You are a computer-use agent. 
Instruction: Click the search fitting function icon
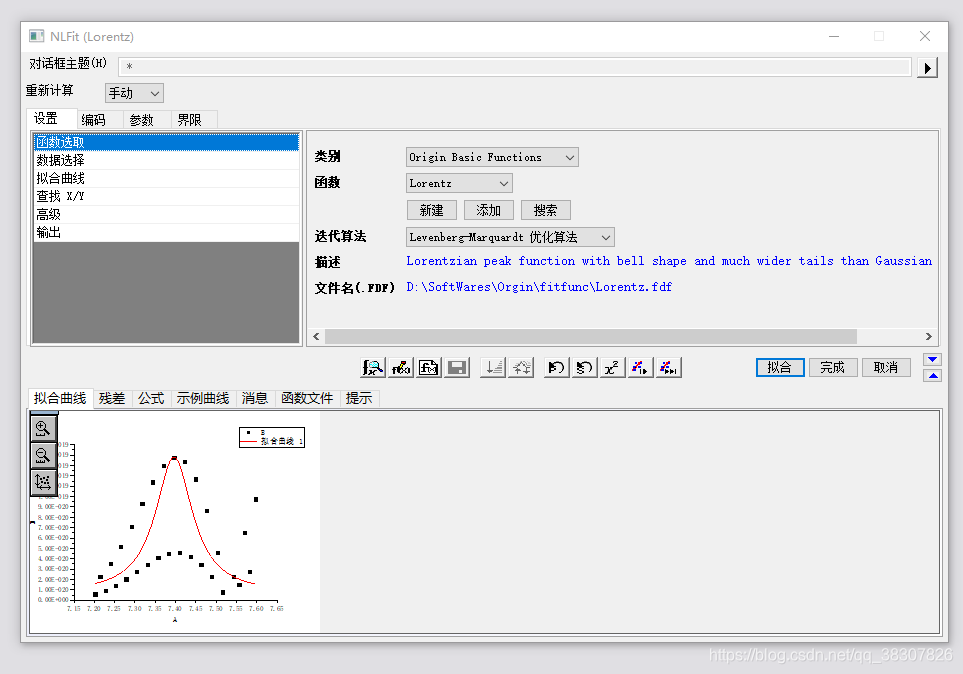(373, 367)
